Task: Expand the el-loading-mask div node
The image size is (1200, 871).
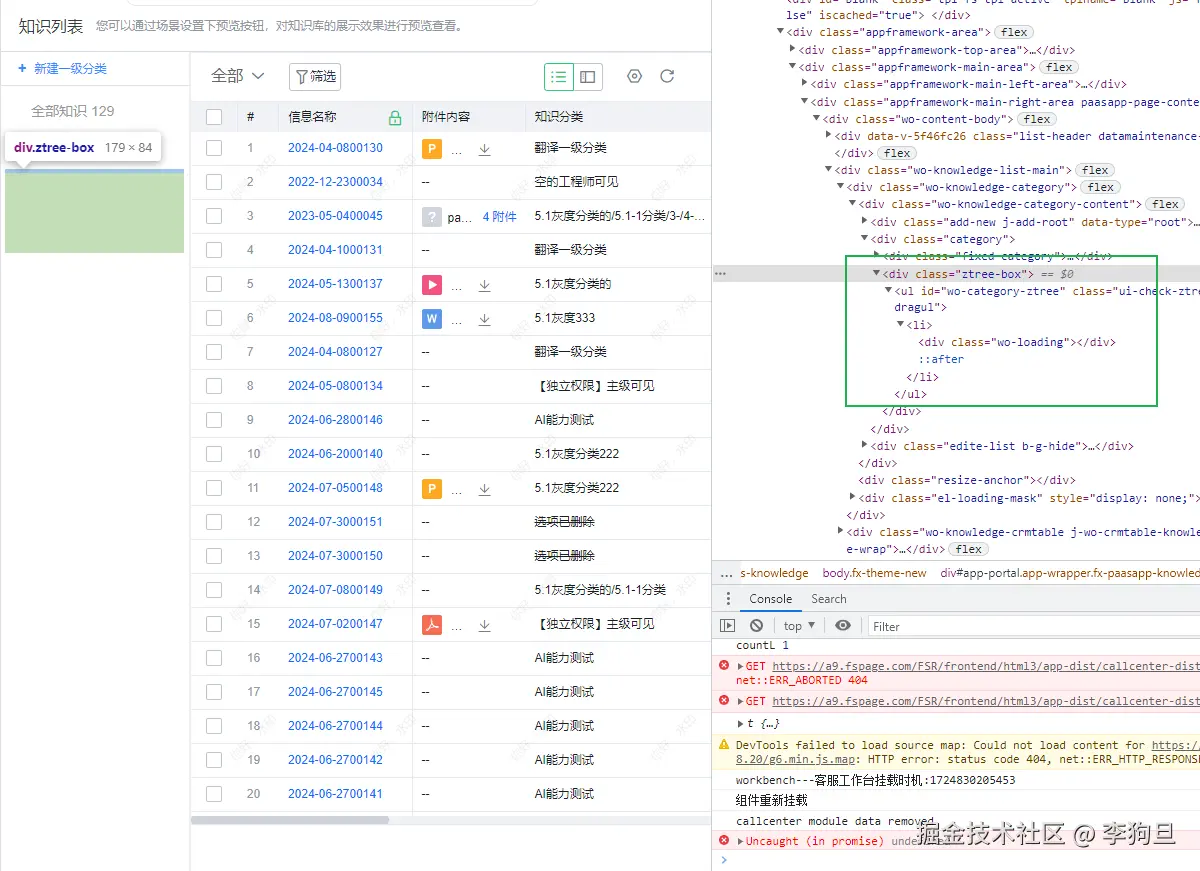Action: 853,497
